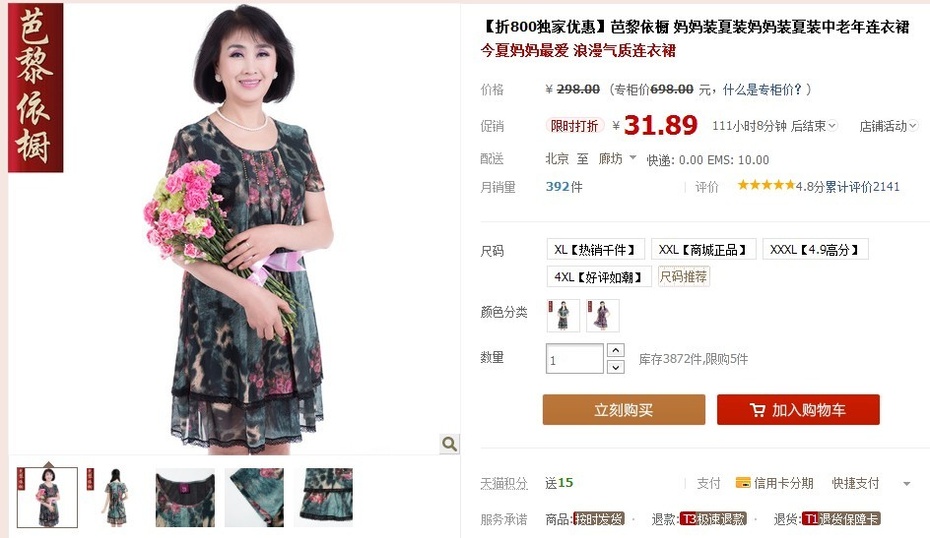This screenshot has height=538, width=930.
Task: Open the 尺码推荐 size recommendation link
Action: 683,277
